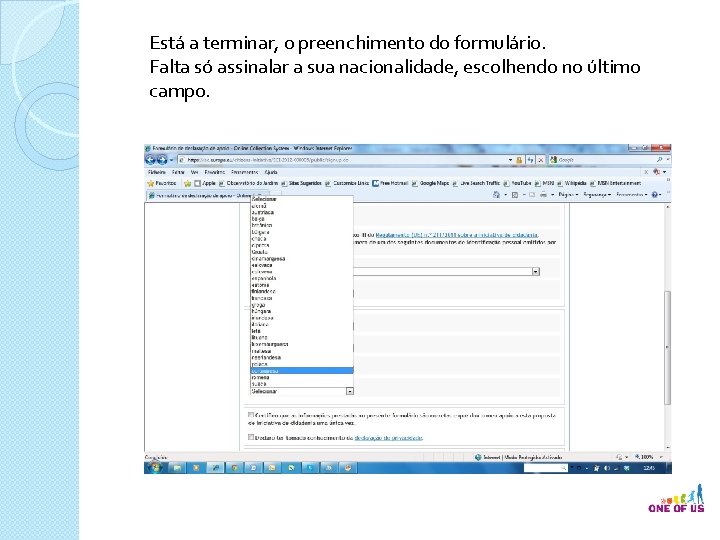Choose 'dinamarquesa' from the nationality list
Viewport: 720px width, 540px height.
tap(302, 259)
